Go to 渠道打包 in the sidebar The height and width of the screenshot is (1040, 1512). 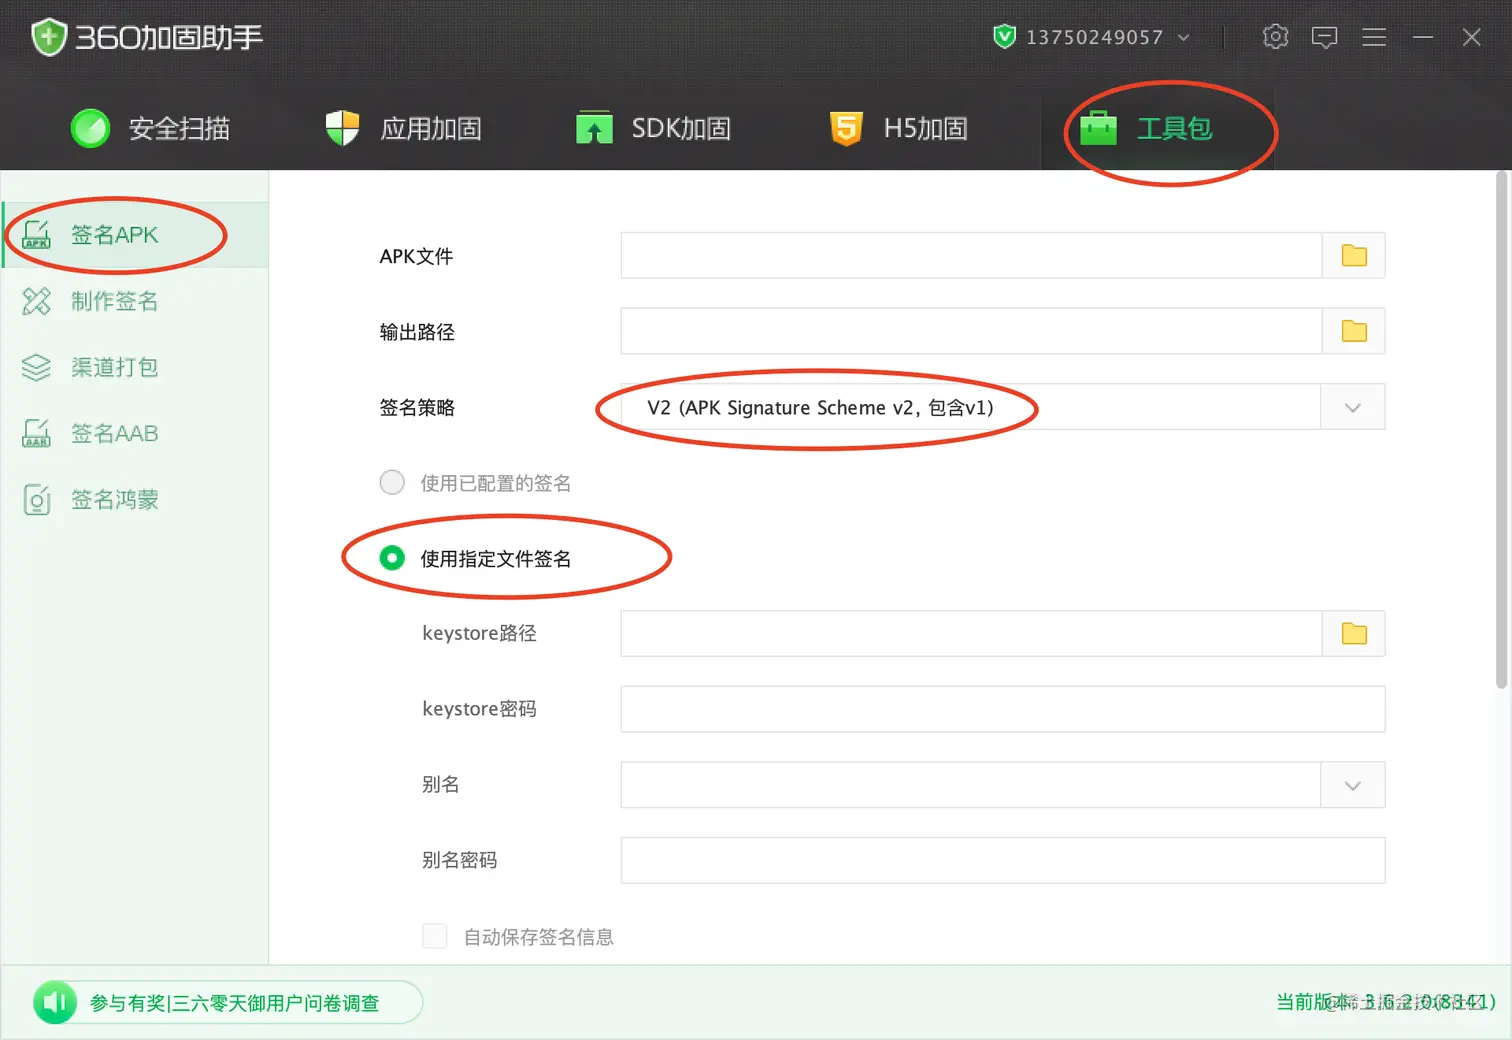tap(114, 368)
